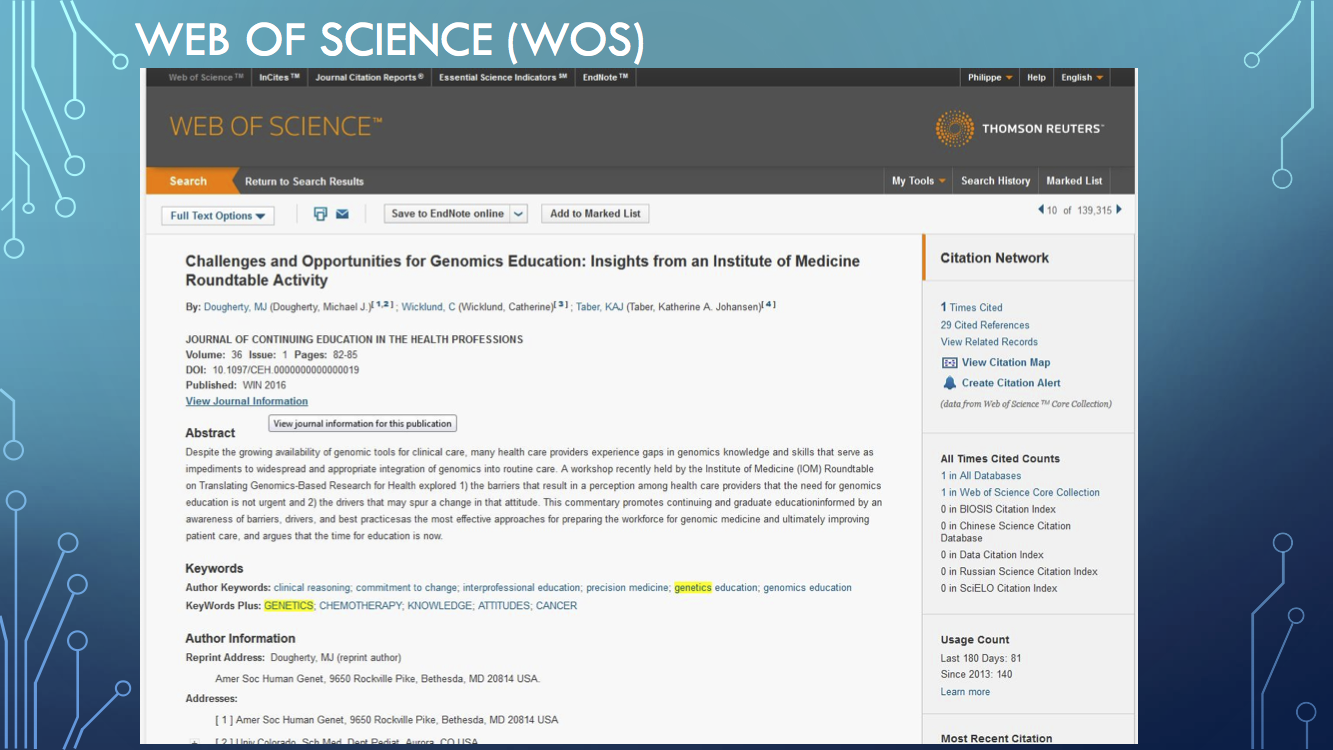Click the article title heading
The image size is (1333, 750).
tap(522, 270)
